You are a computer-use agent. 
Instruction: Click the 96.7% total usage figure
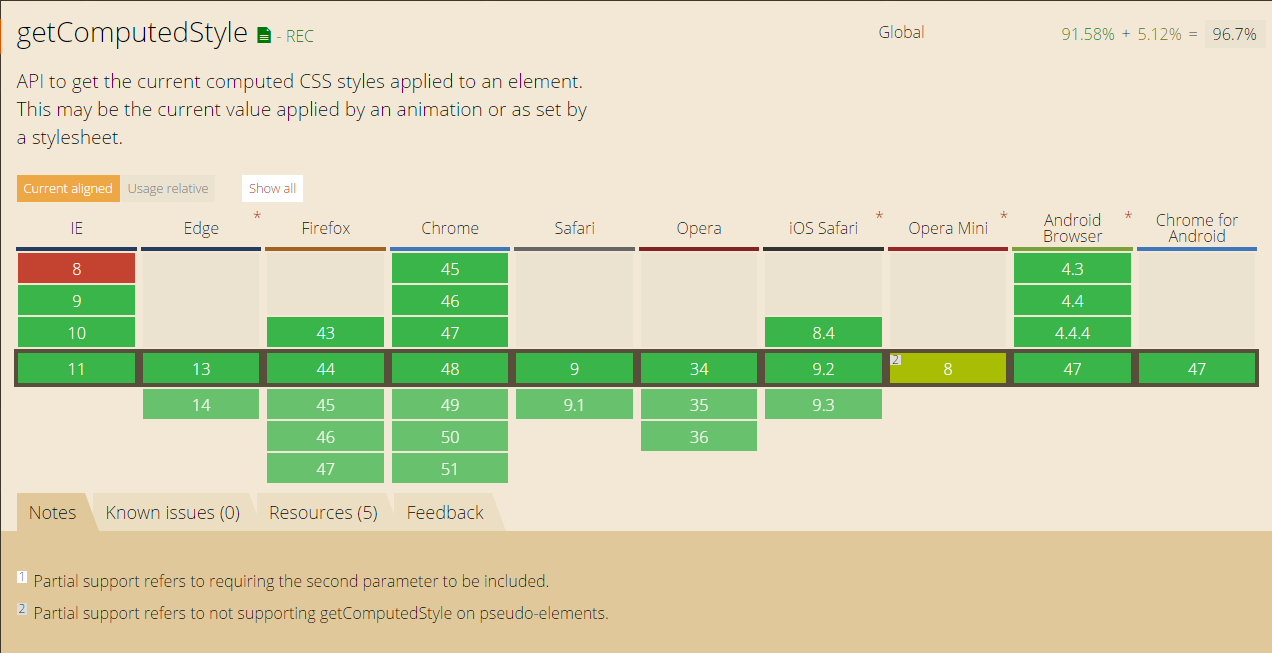click(1234, 34)
